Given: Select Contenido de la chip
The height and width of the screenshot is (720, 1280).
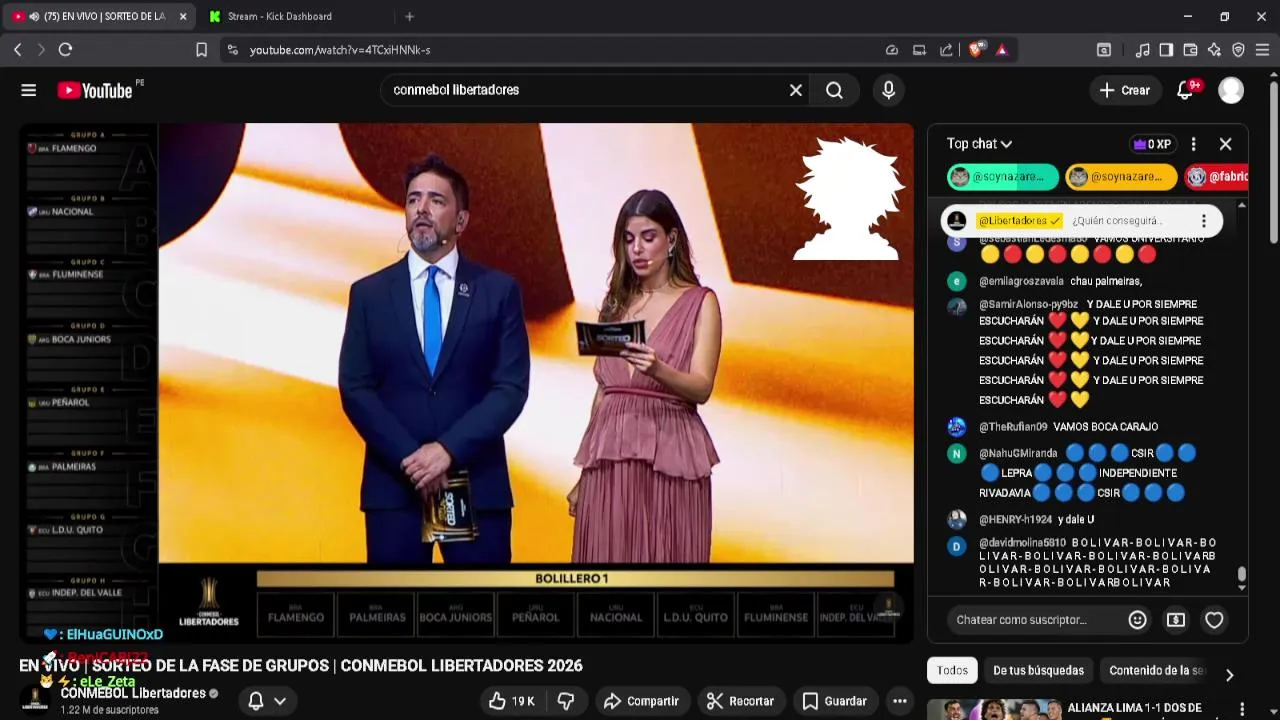Looking at the screenshot, I should tap(1157, 670).
